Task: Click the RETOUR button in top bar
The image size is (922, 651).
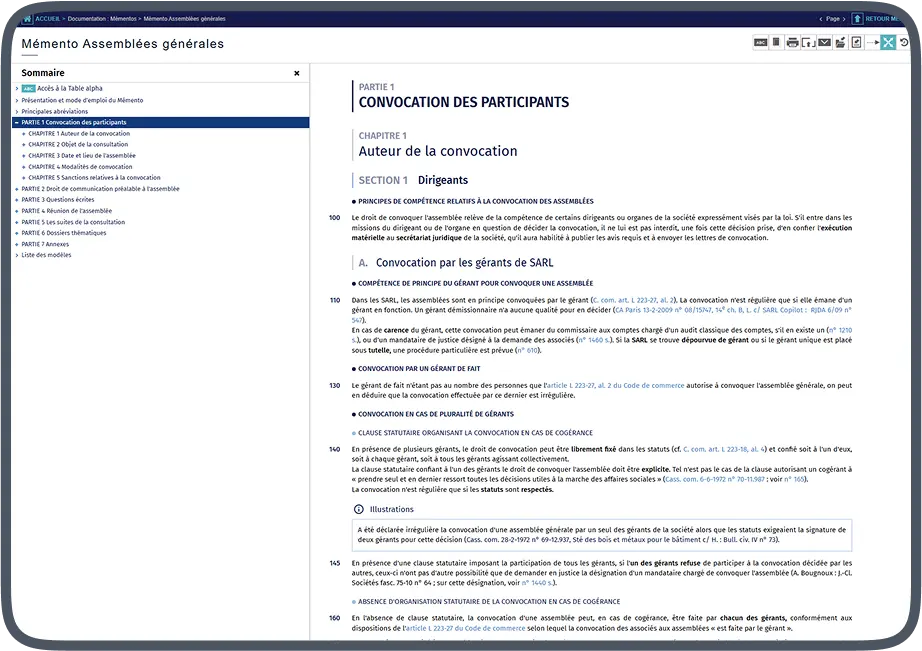Action: coord(886,18)
